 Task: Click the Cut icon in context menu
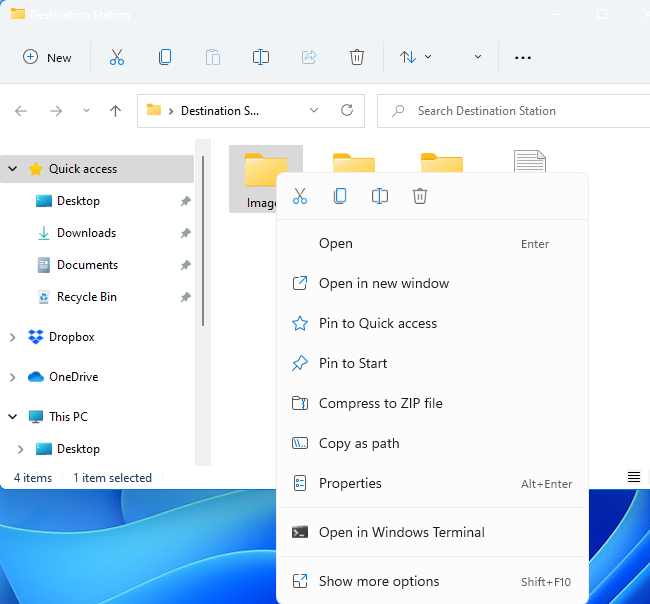pos(300,197)
